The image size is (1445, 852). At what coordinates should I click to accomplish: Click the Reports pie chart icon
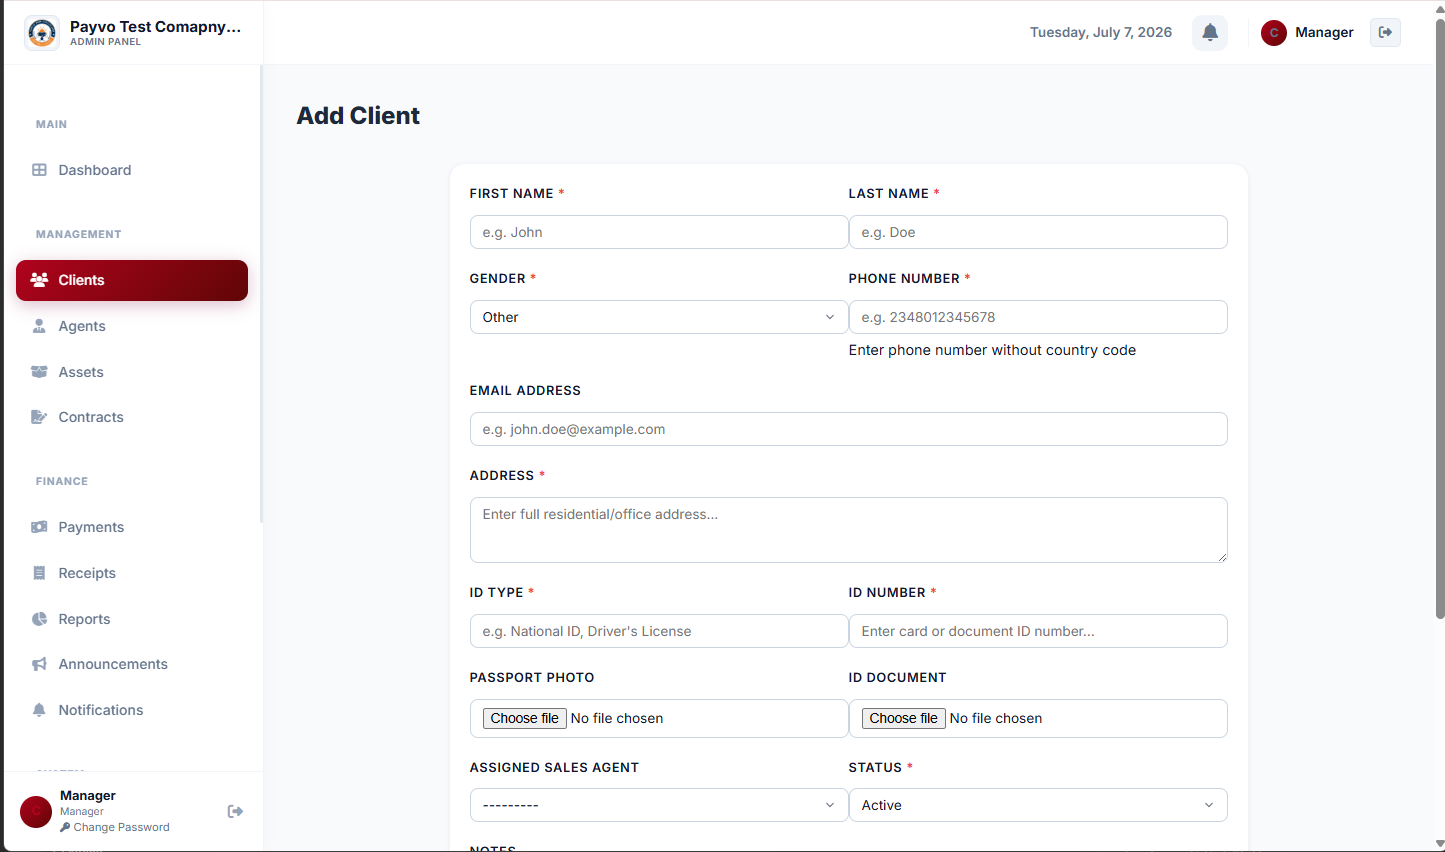point(39,619)
